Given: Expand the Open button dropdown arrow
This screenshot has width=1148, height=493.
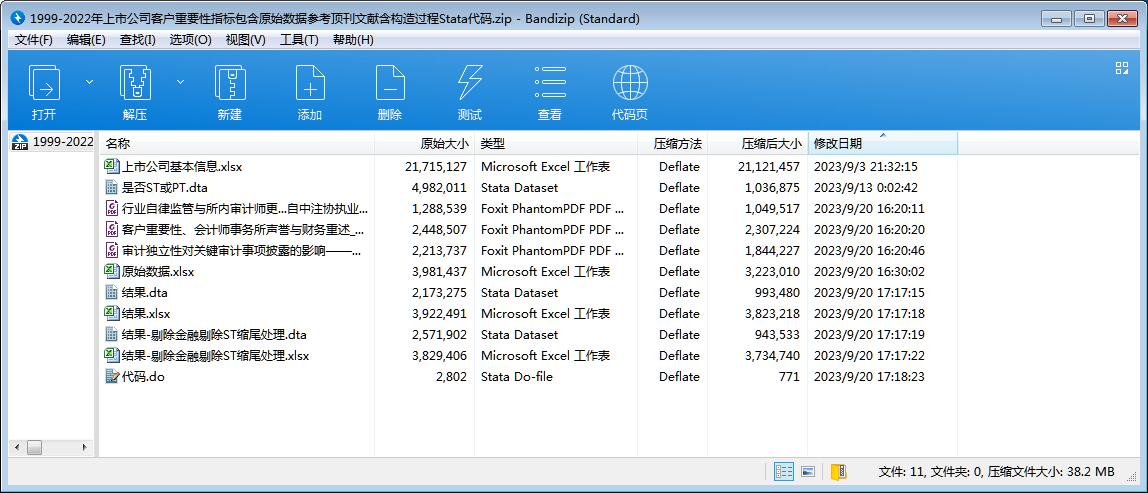Looking at the screenshot, I should 89,82.
